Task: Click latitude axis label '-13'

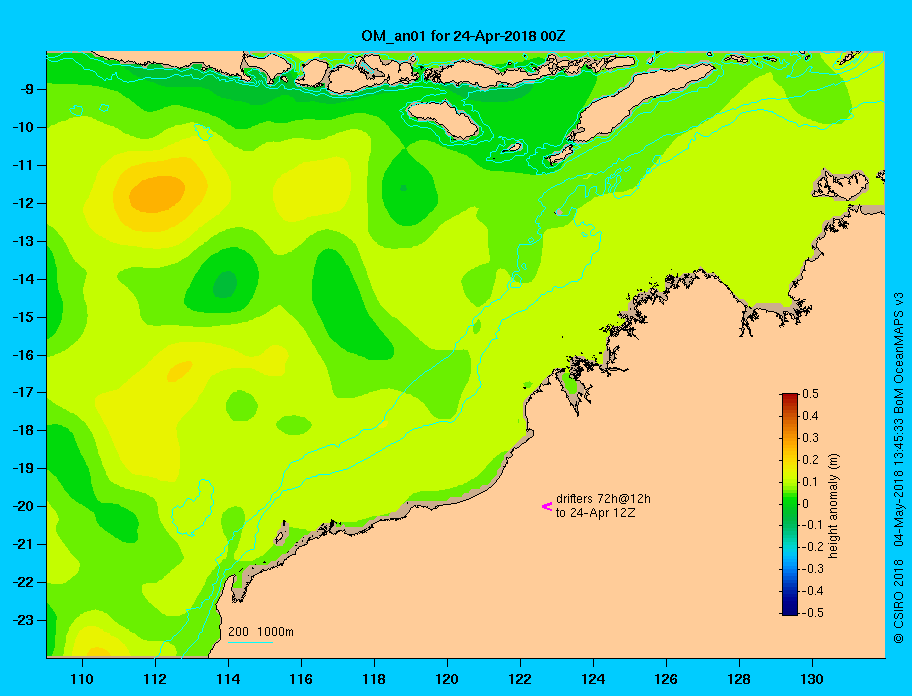Action: (22, 241)
